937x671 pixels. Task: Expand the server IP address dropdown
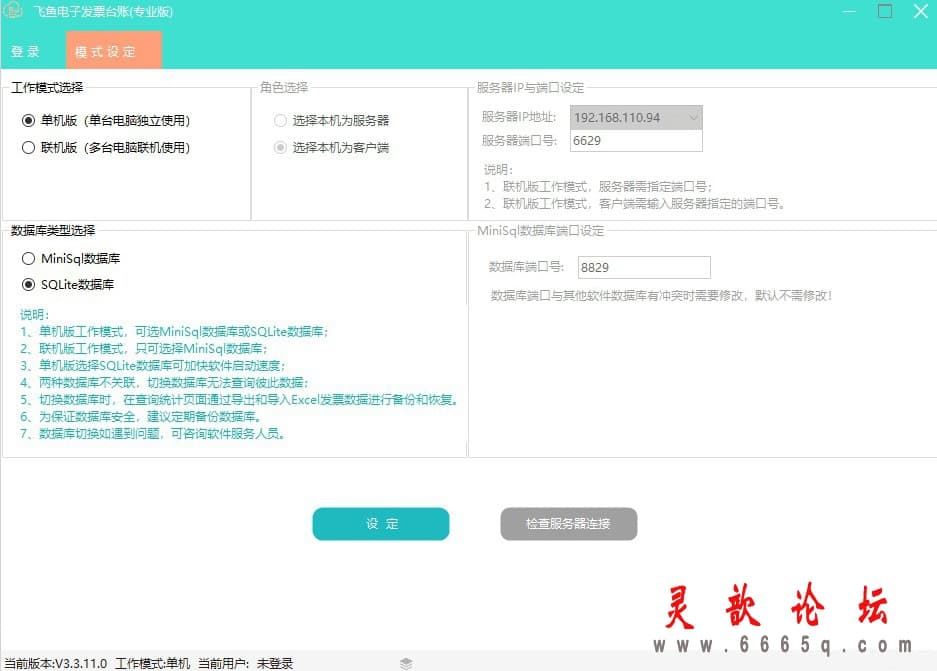[x=693, y=118]
